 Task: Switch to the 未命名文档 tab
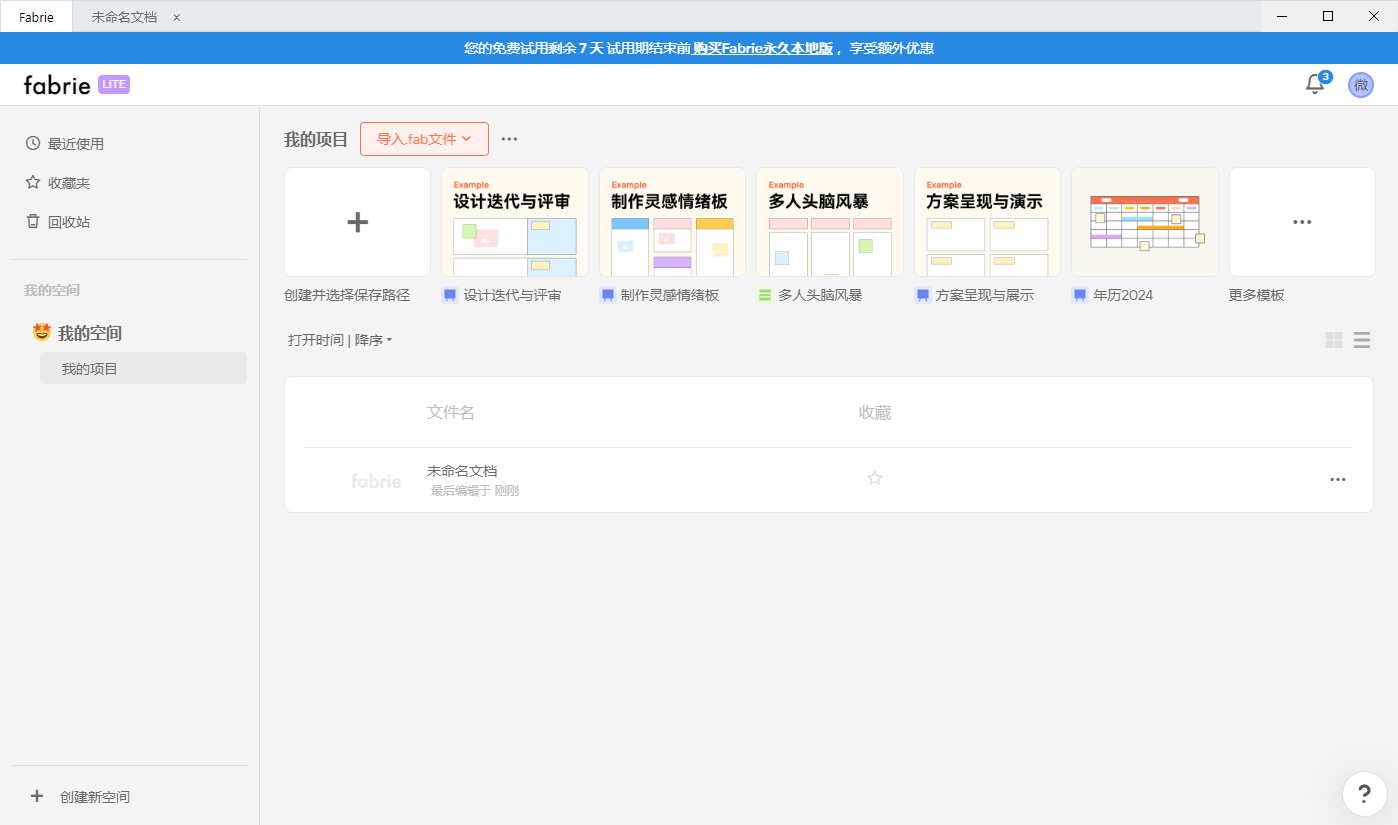point(124,17)
